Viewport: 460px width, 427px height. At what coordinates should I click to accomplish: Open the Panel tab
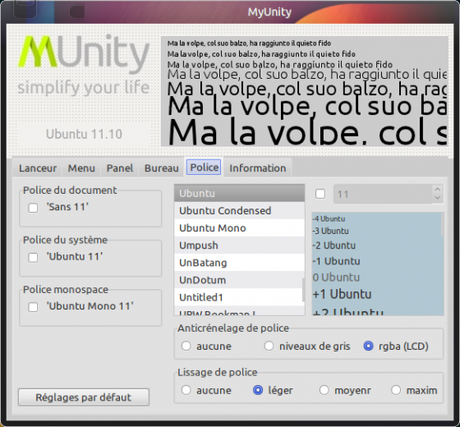click(120, 168)
